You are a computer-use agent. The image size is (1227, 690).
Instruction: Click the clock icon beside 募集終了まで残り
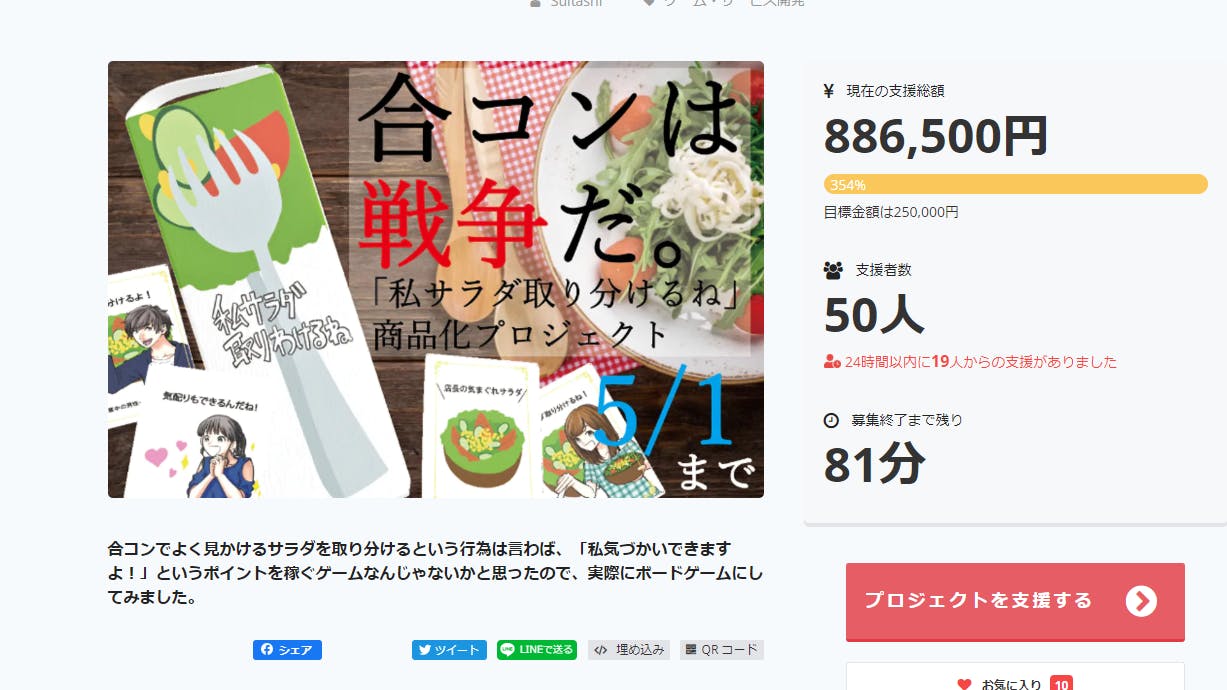[x=831, y=420]
